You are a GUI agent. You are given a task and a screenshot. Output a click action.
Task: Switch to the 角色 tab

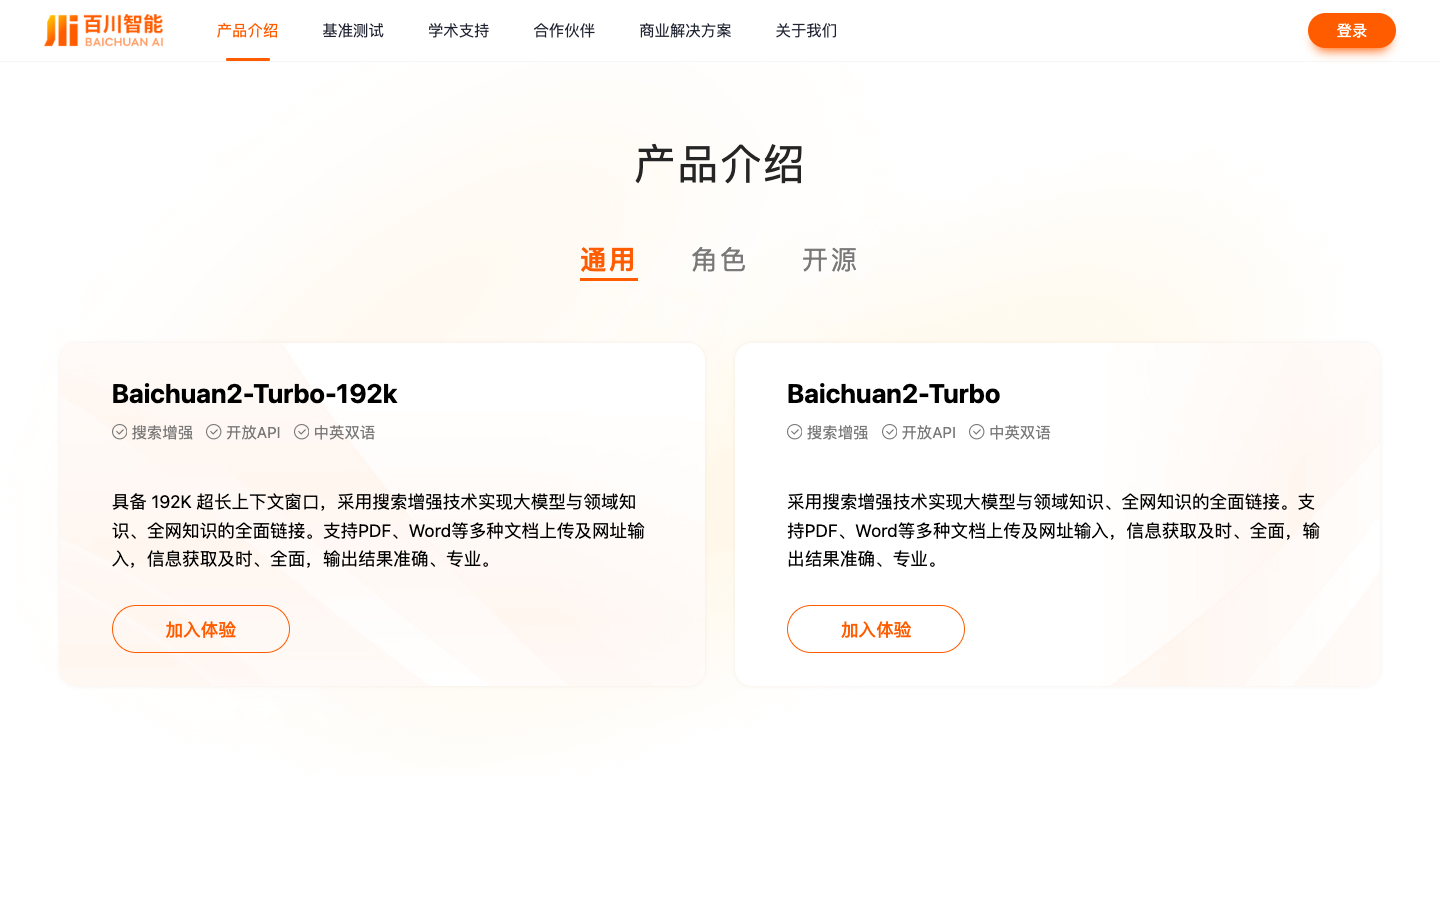click(719, 260)
